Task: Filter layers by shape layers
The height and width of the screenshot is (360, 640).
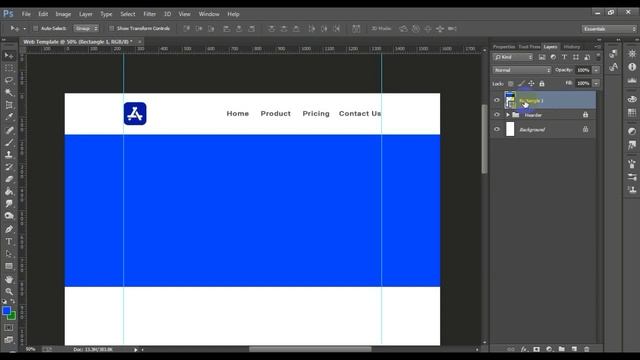Action: coord(576,57)
